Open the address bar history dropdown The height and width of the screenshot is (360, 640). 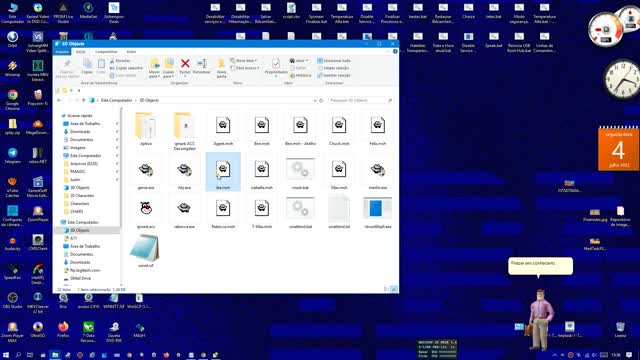tap(315, 100)
